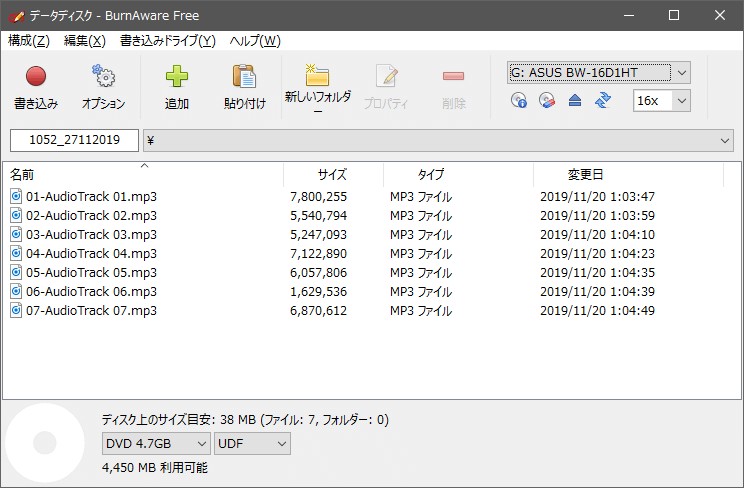
Task: Click size value 7,122,890
Action: (318, 253)
